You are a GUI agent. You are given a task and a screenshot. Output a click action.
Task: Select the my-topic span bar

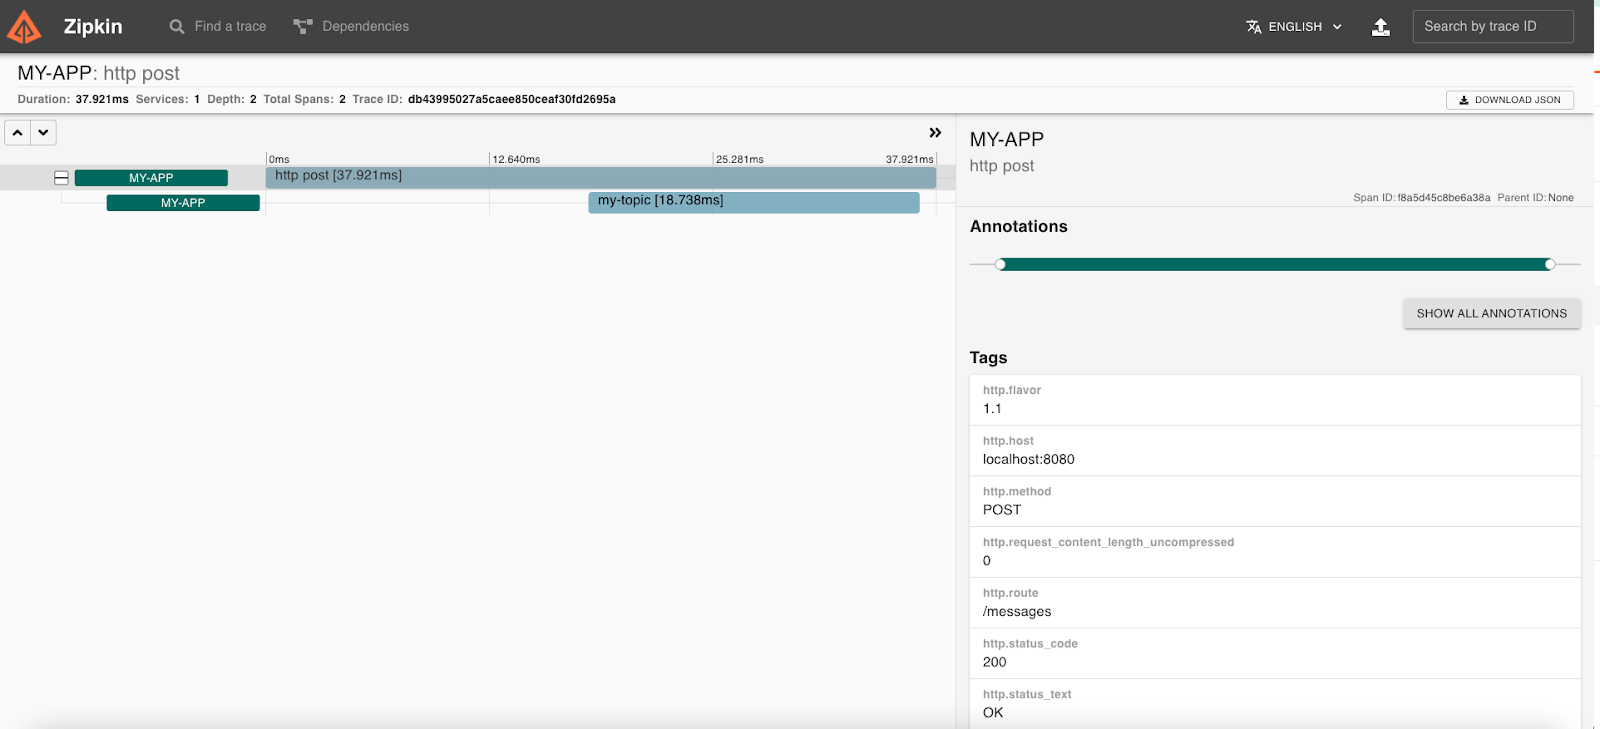coord(754,202)
